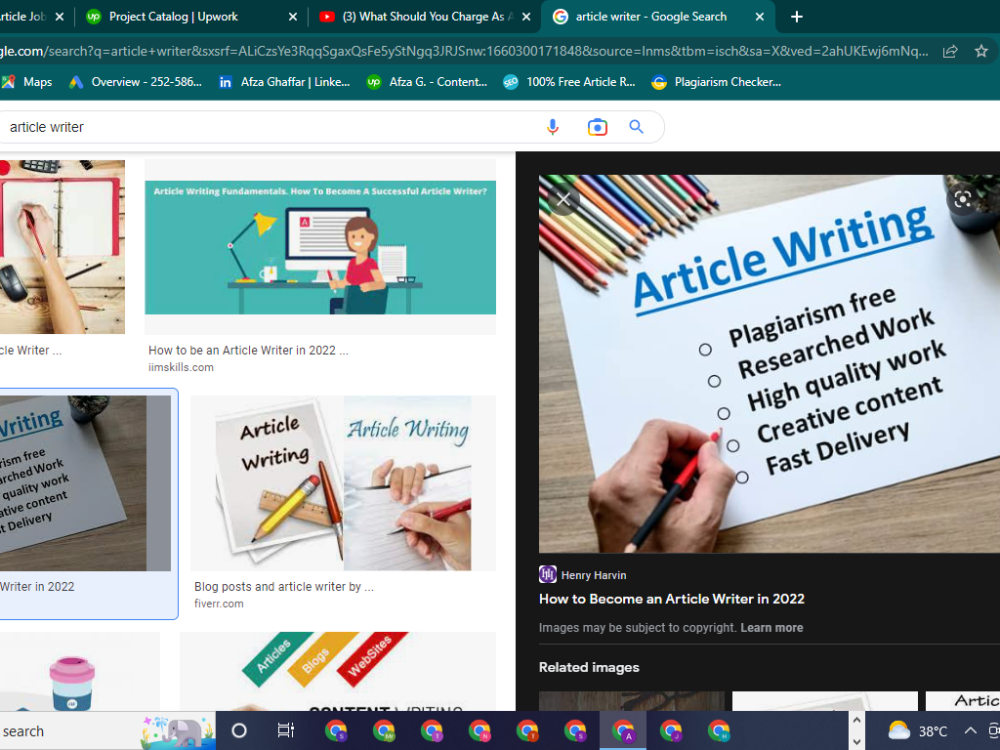The height and width of the screenshot is (750, 1000).
Task: Switch to the YouTube tab
Action: pyautogui.click(x=421, y=16)
